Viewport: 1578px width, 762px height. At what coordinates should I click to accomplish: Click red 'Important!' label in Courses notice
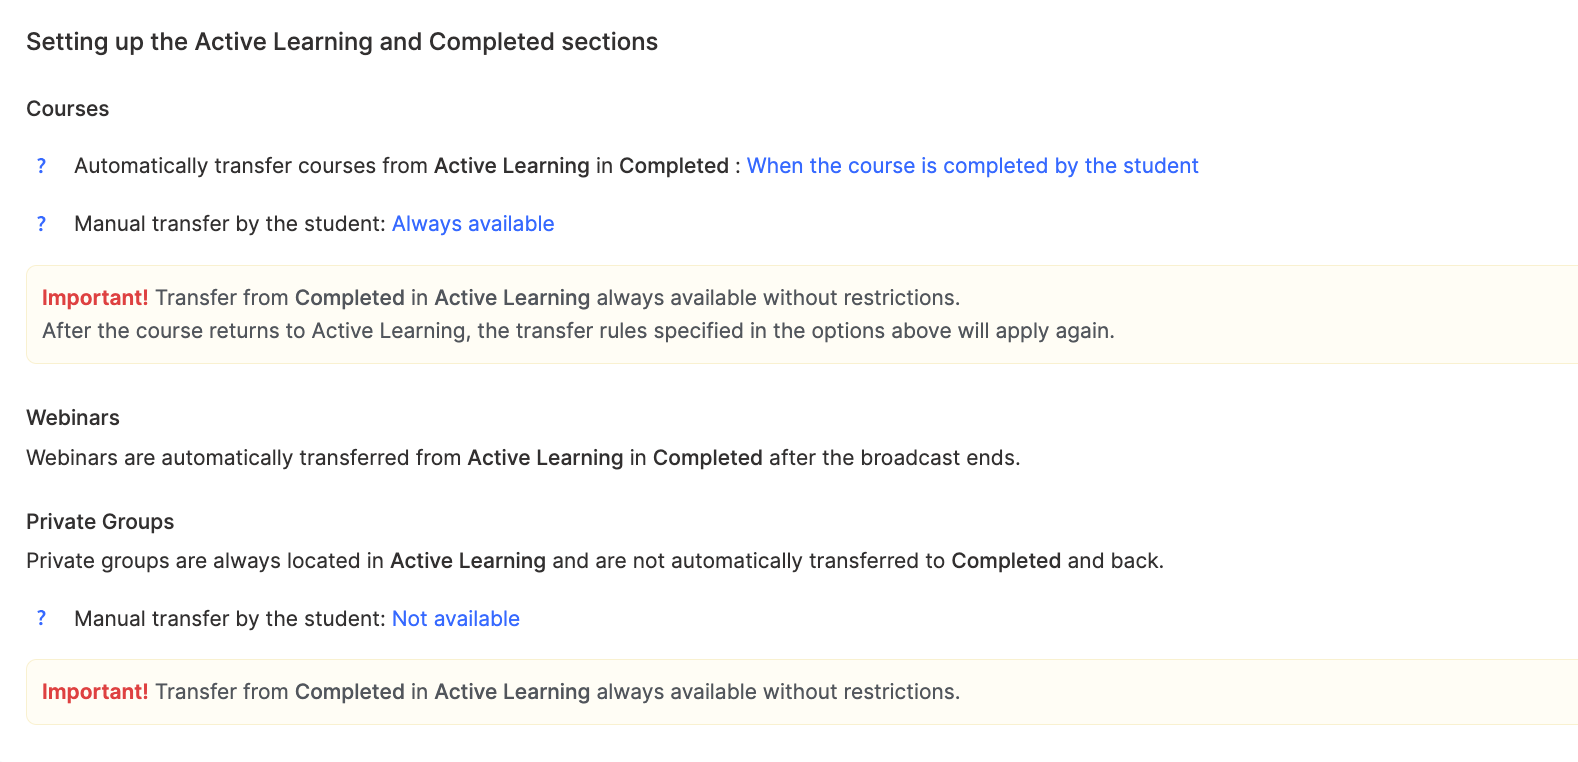point(95,298)
